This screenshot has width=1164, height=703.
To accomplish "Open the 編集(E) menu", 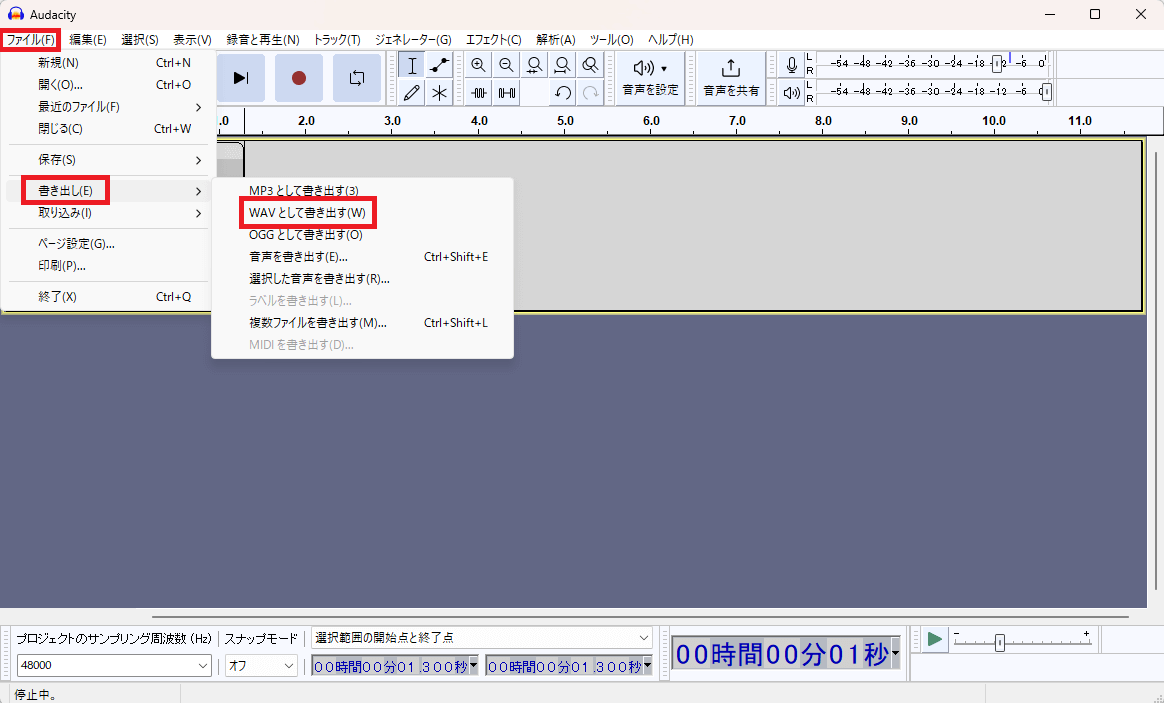I will tap(88, 39).
